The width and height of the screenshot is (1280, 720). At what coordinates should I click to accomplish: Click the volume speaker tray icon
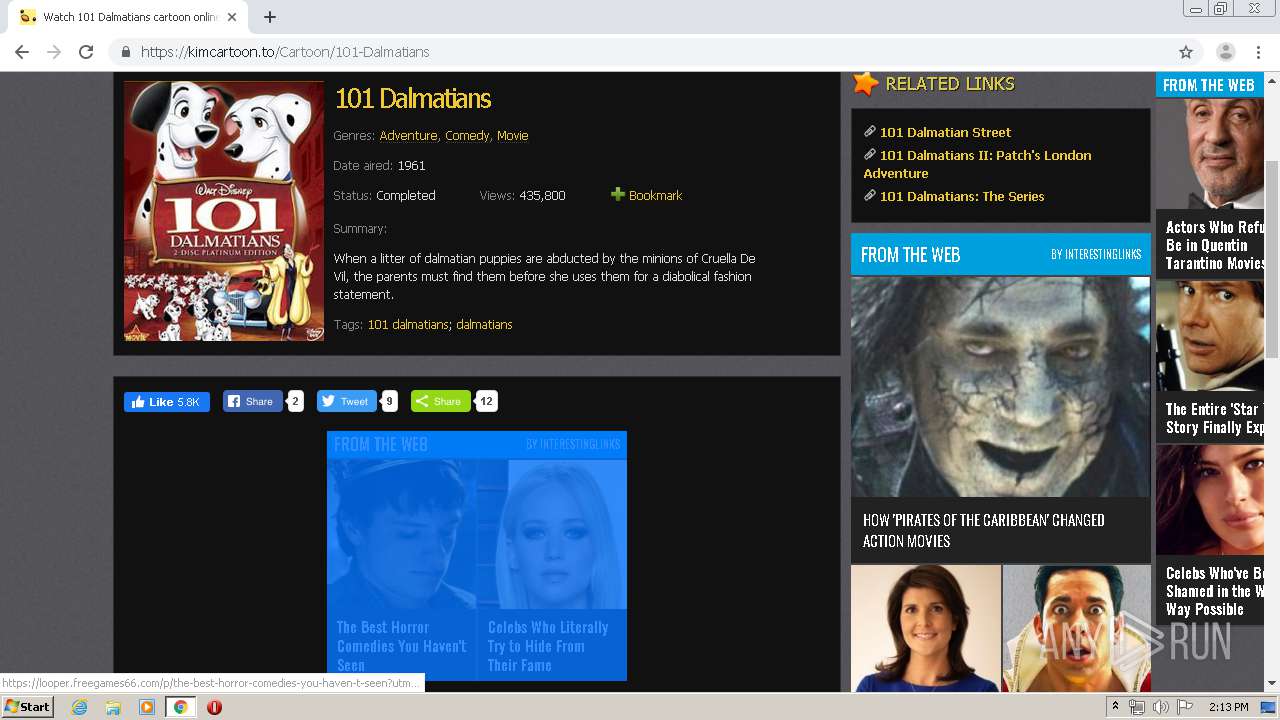tap(1161, 707)
